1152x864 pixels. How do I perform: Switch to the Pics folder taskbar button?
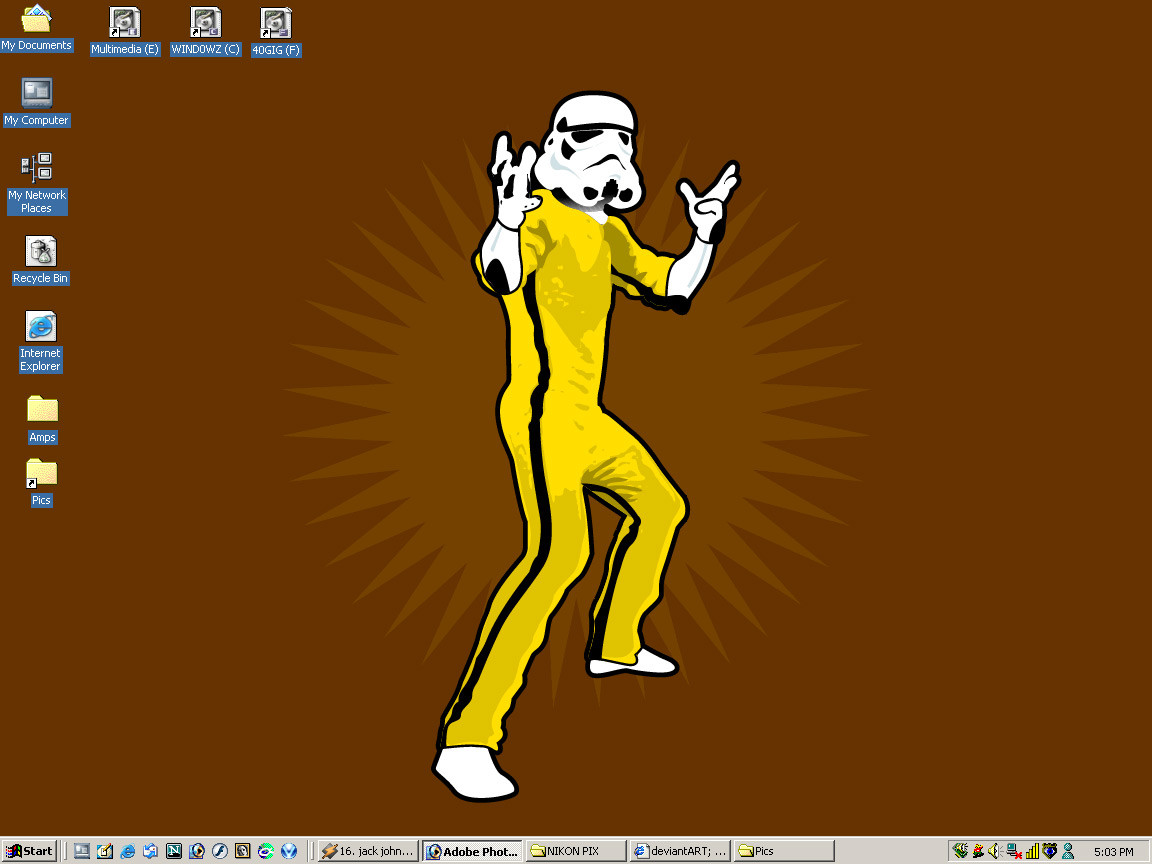(784, 851)
